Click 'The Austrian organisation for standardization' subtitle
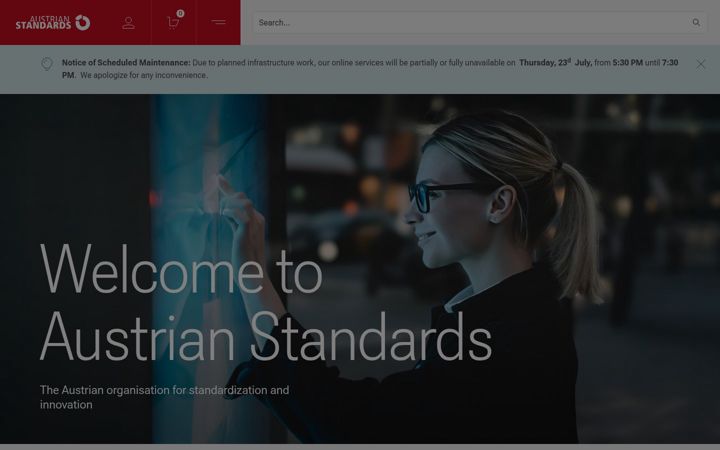 pos(164,397)
